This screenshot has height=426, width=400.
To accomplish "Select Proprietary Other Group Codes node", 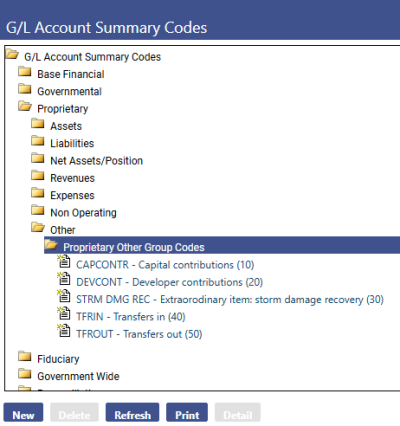I will [134, 247].
